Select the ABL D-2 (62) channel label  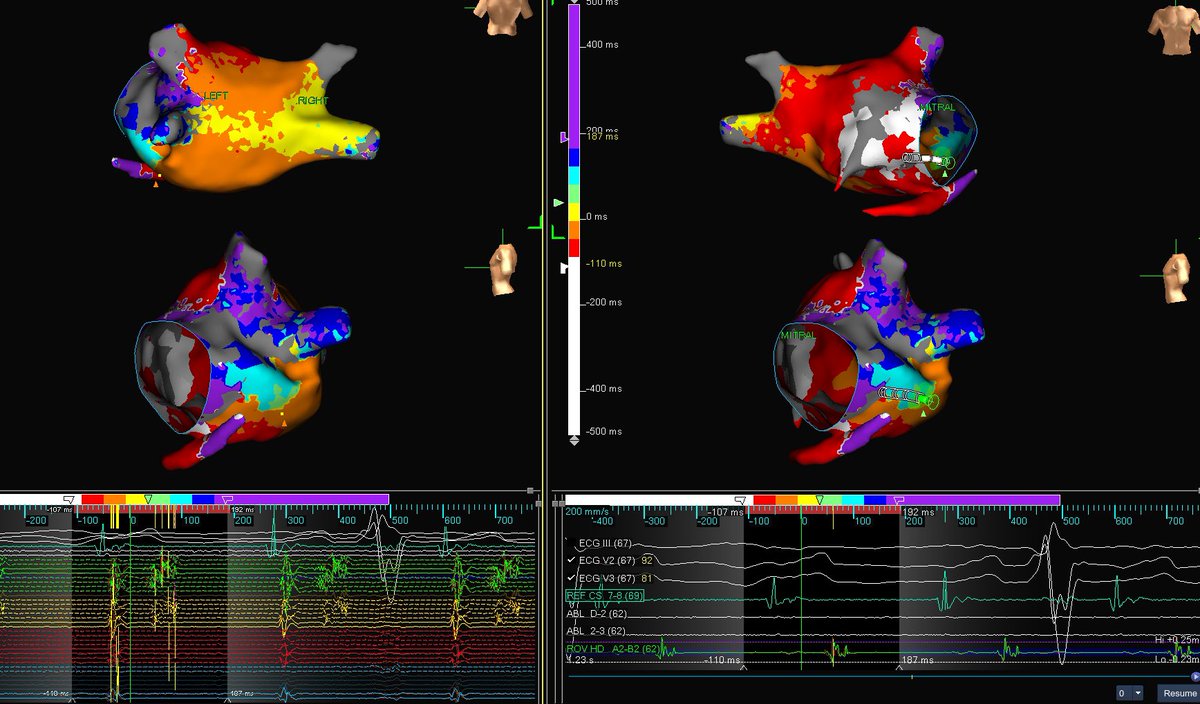point(596,613)
